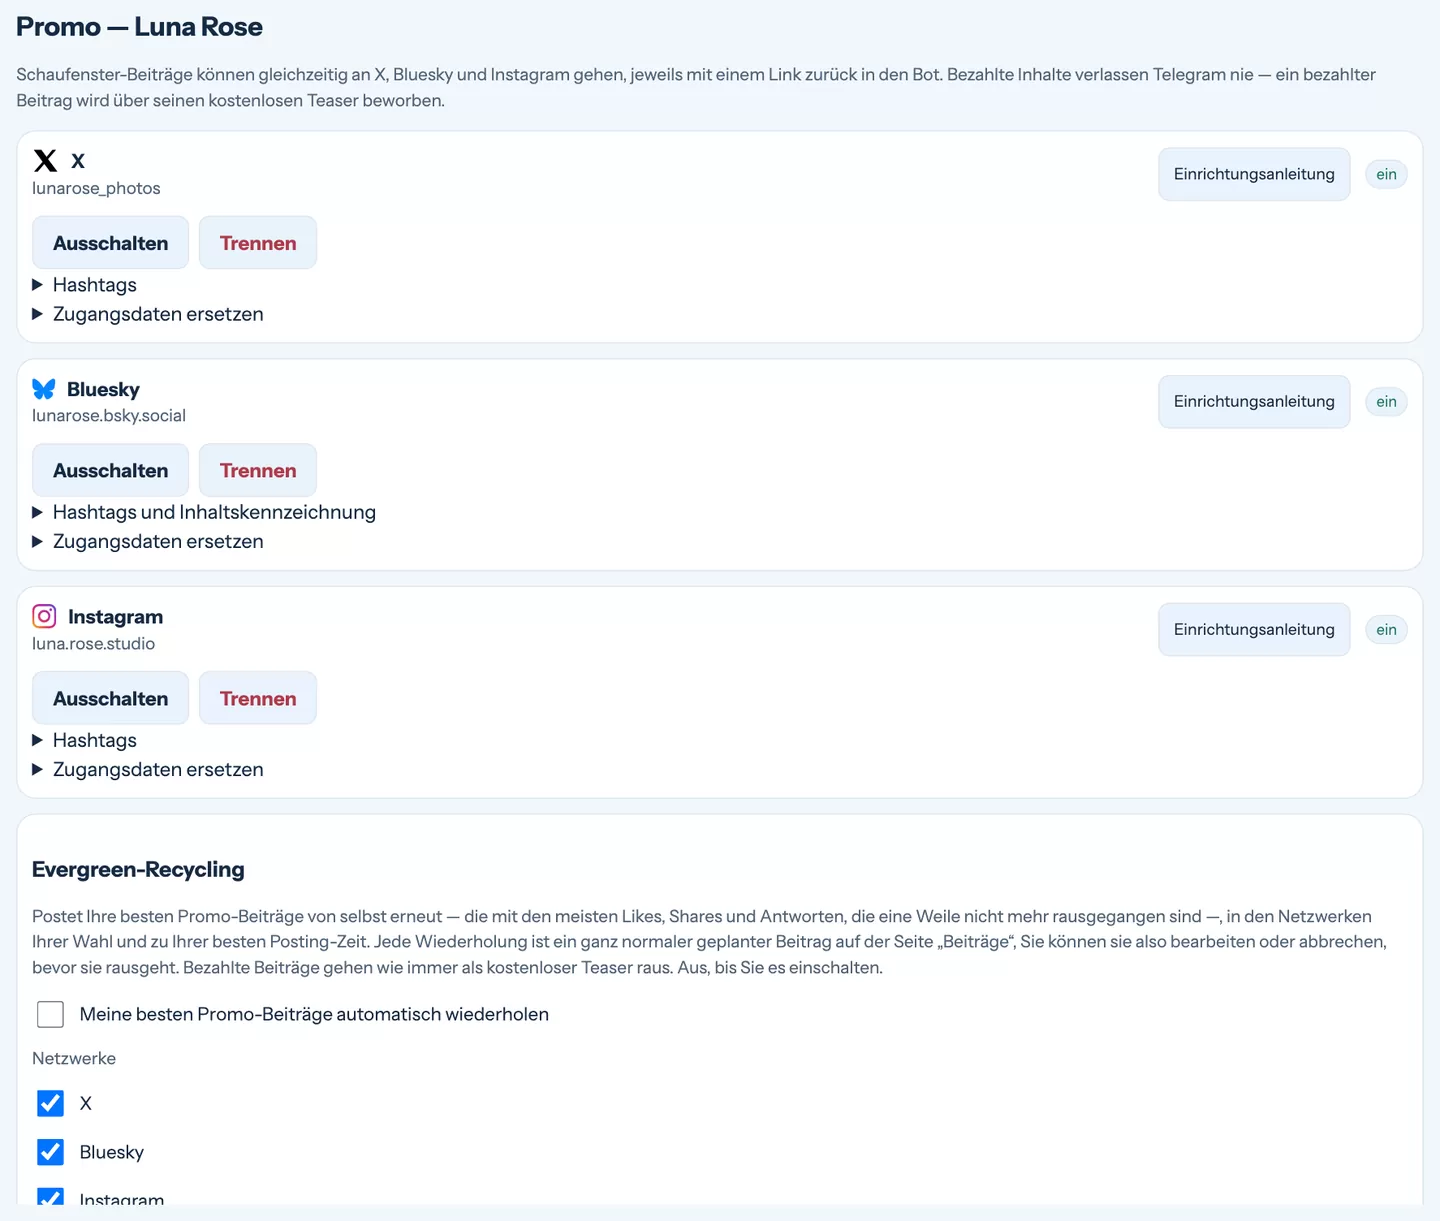The height and width of the screenshot is (1221, 1440).
Task: Click the luna.rose.studio handle
Action: [93, 644]
